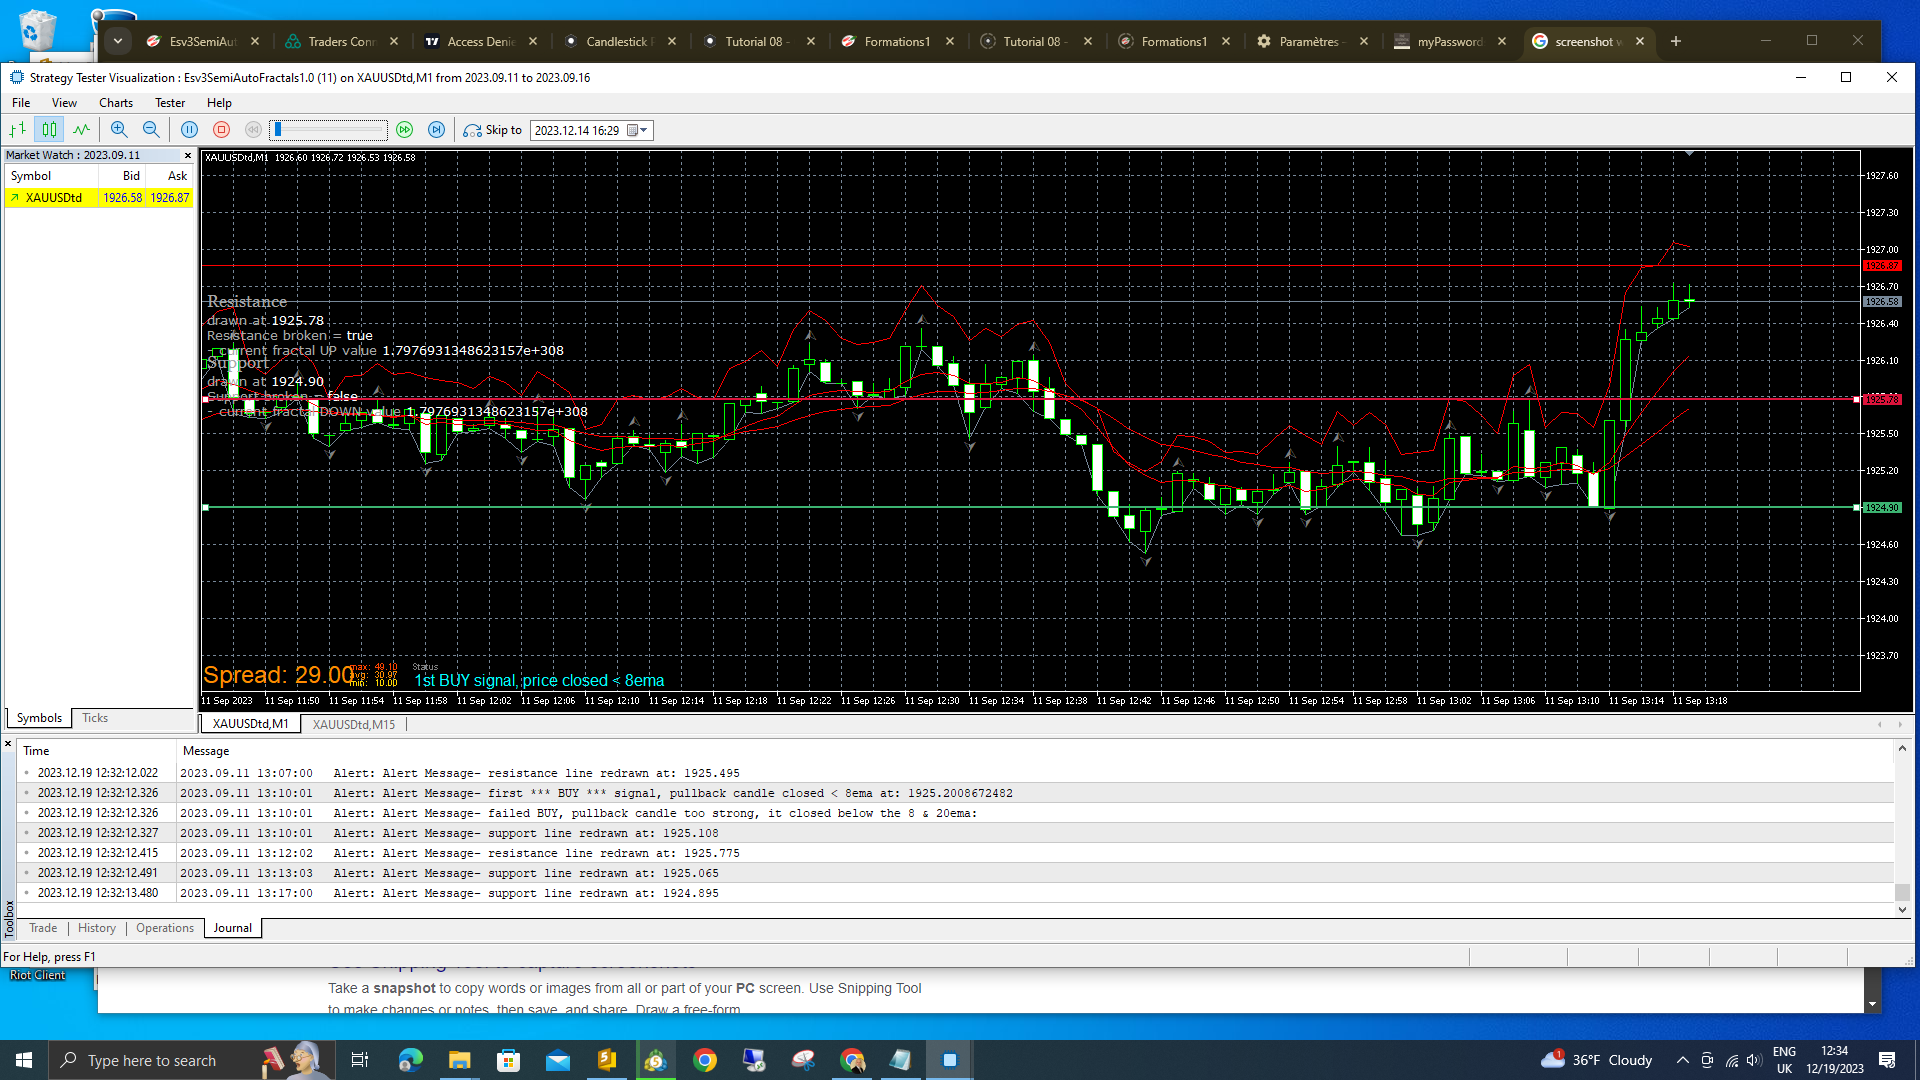The width and height of the screenshot is (1920, 1080).
Task: Show hidden system tray icons
Action: (x=1683, y=1060)
